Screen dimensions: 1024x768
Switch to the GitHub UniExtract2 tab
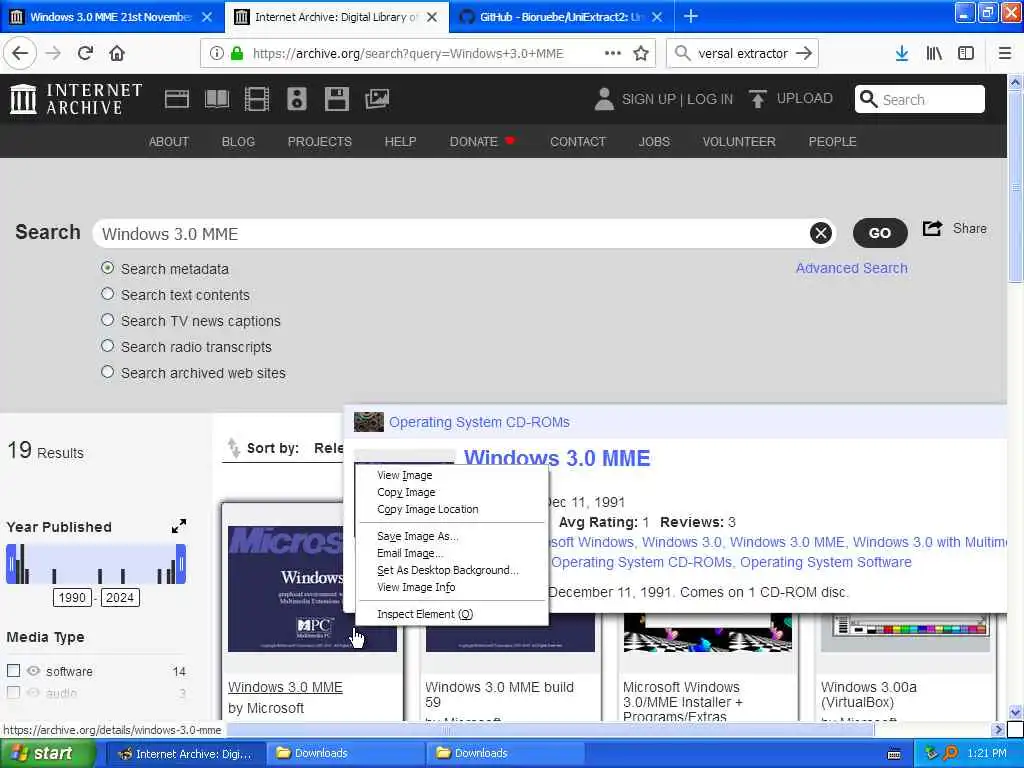[x=560, y=17]
